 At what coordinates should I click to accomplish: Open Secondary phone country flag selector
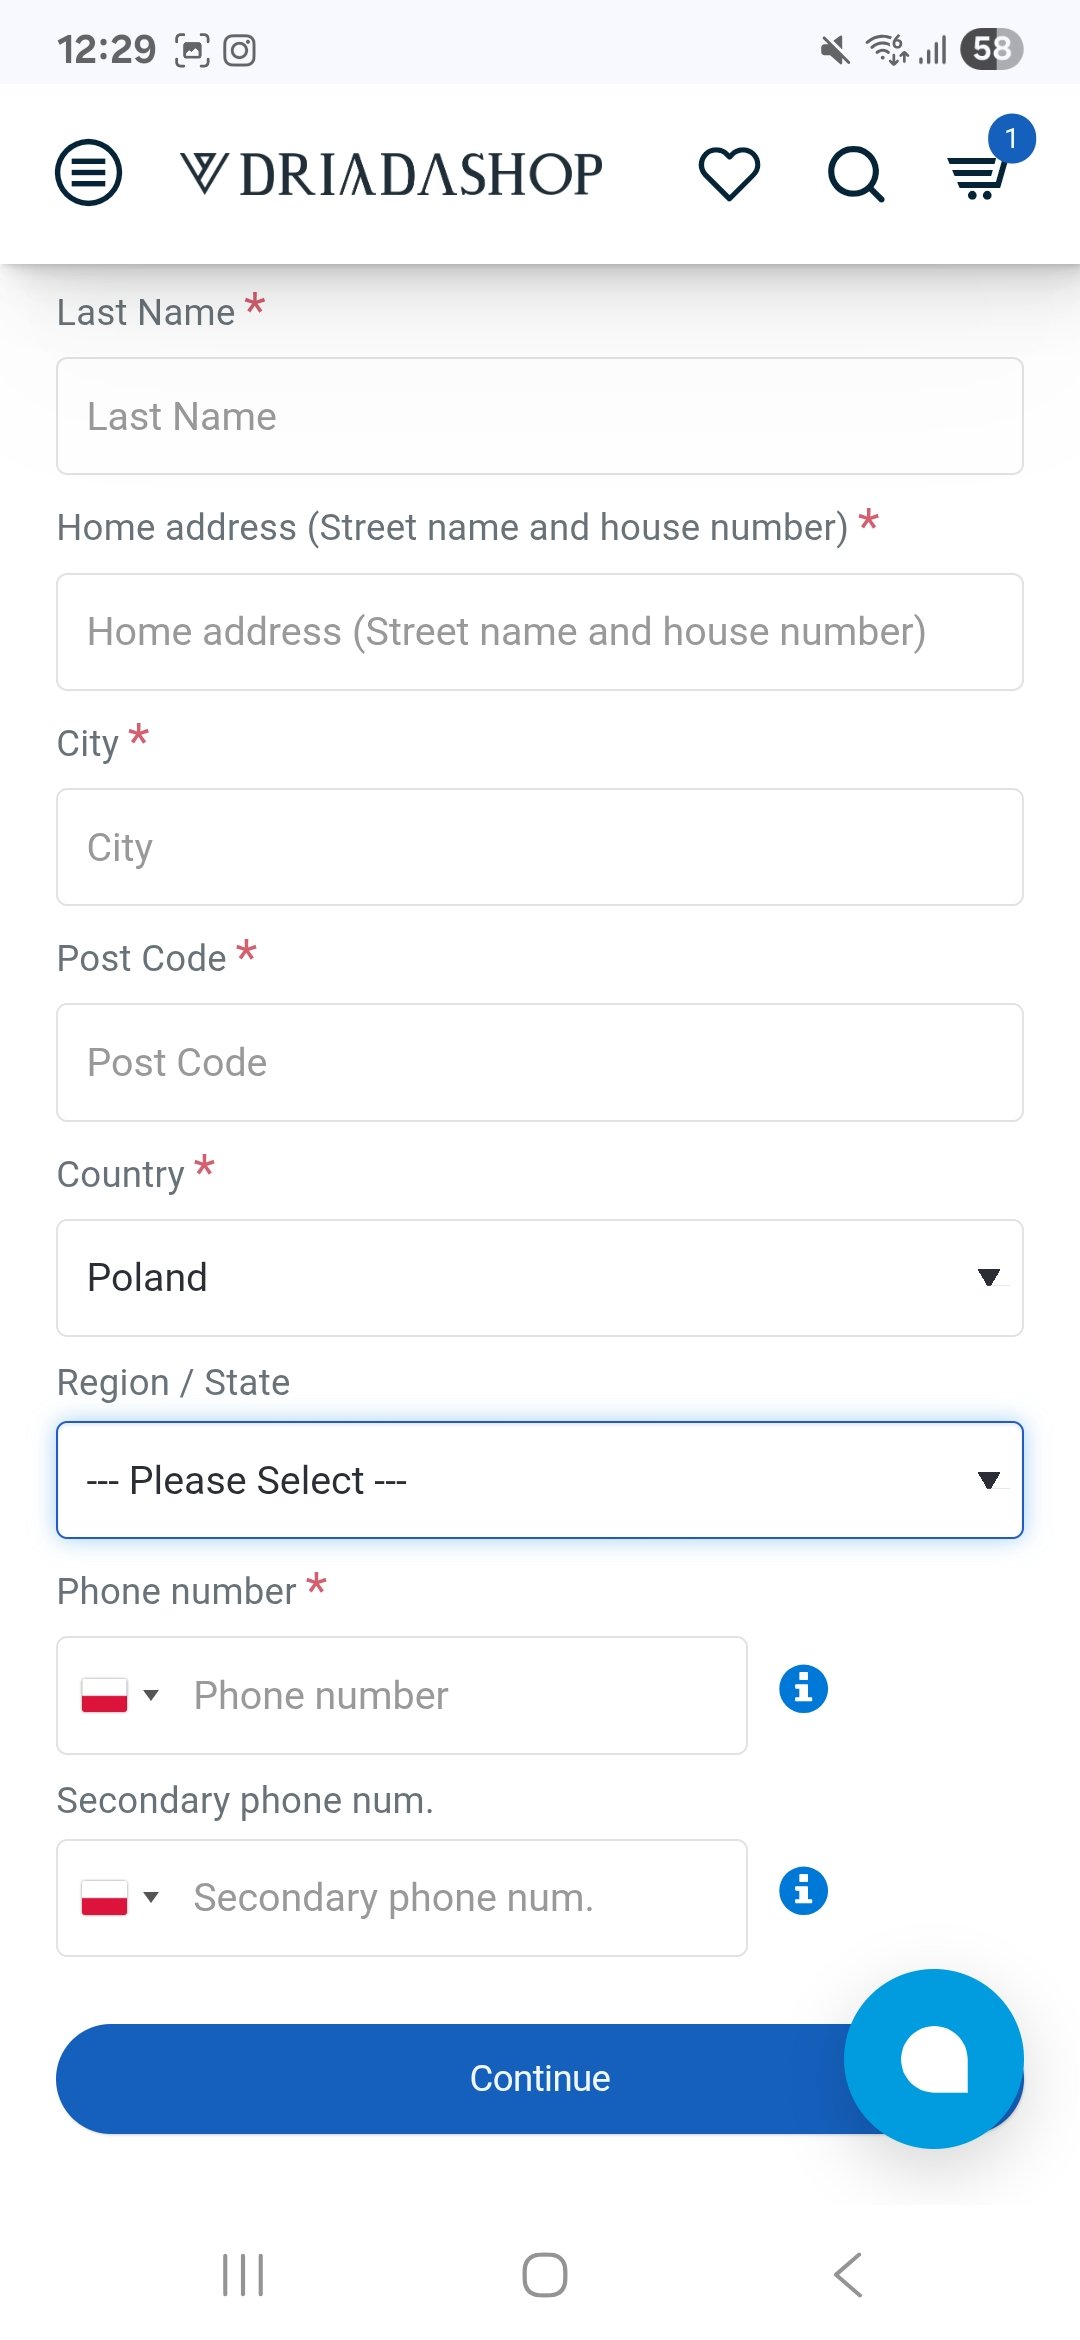point(120,1898)
